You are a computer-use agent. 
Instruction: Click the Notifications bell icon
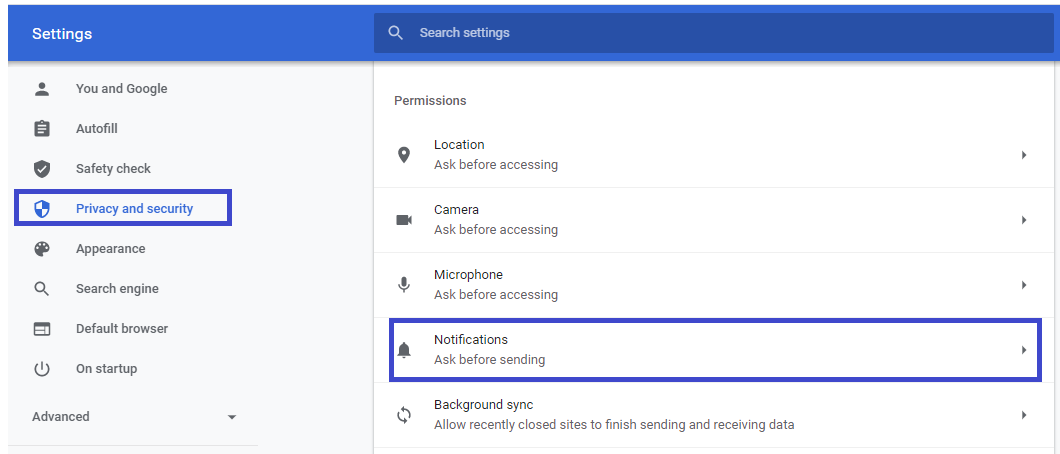point(404,350)
